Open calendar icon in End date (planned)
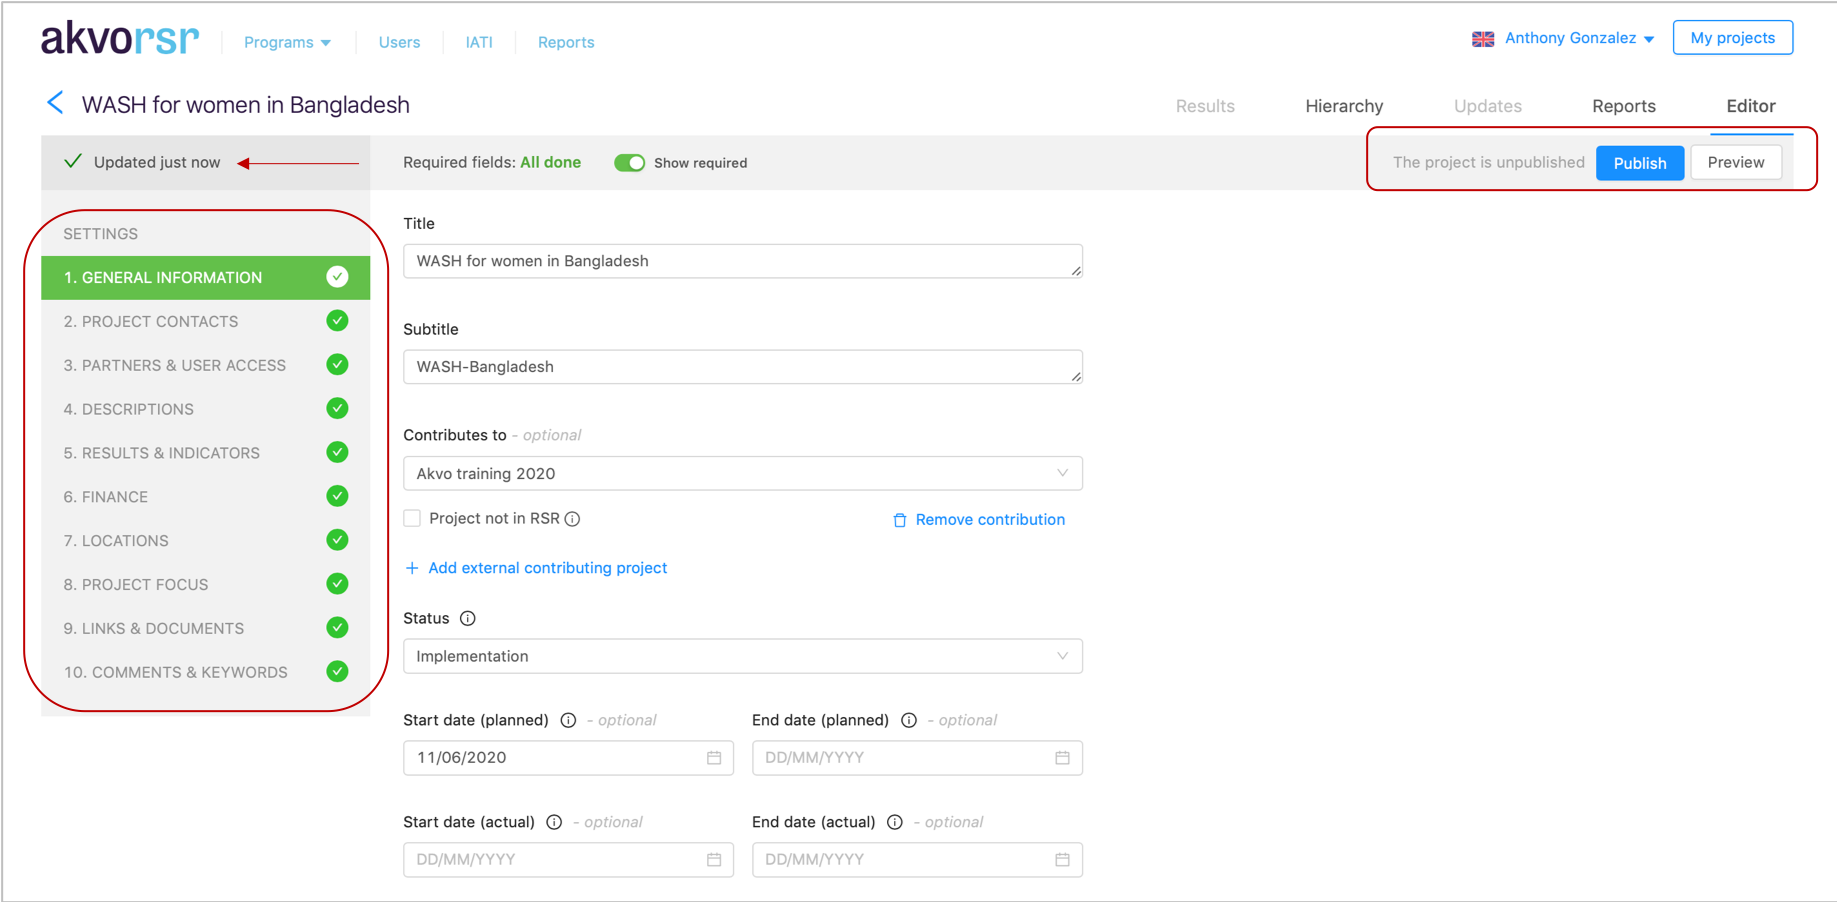This screenshot has height=902, width=1837. point(1062,758)
